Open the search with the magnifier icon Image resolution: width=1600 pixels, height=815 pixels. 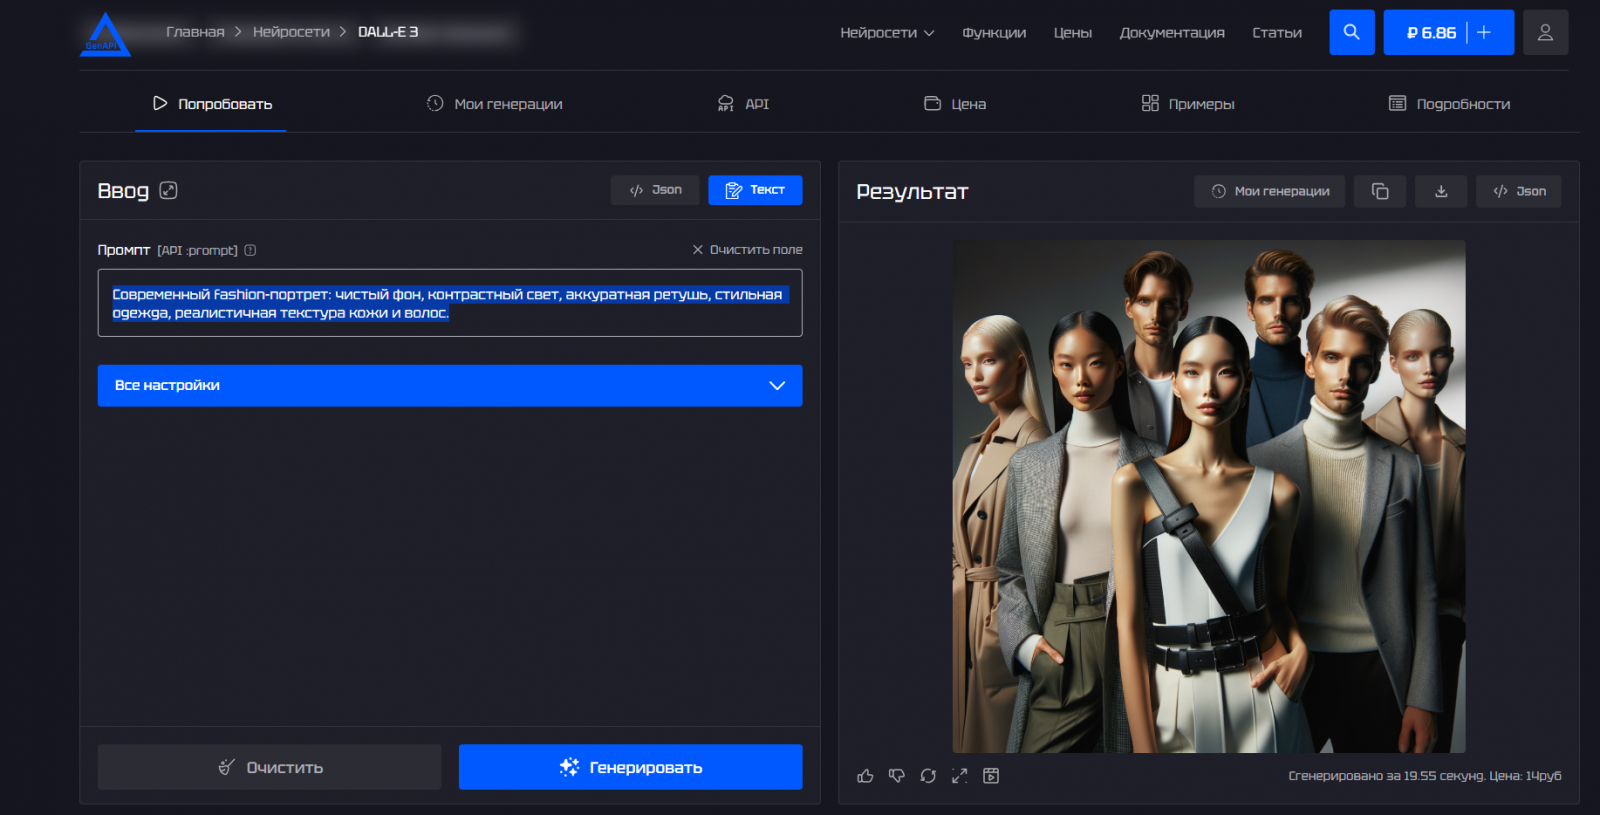(1351, 32)
